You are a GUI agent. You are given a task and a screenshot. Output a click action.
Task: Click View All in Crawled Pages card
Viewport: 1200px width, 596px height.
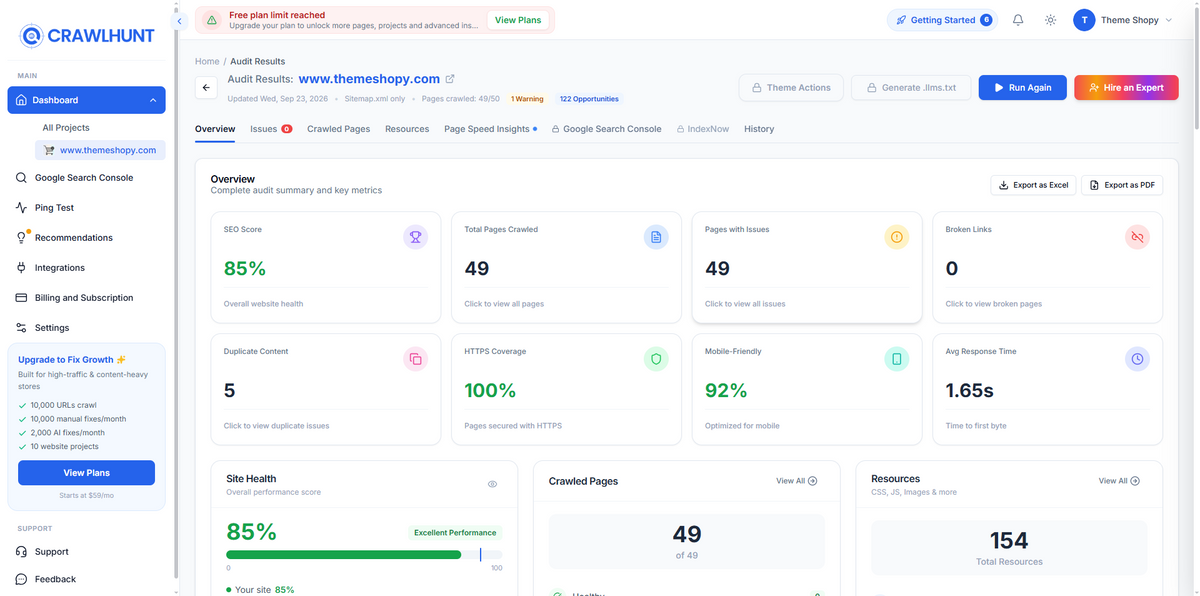tap(797, 481)
